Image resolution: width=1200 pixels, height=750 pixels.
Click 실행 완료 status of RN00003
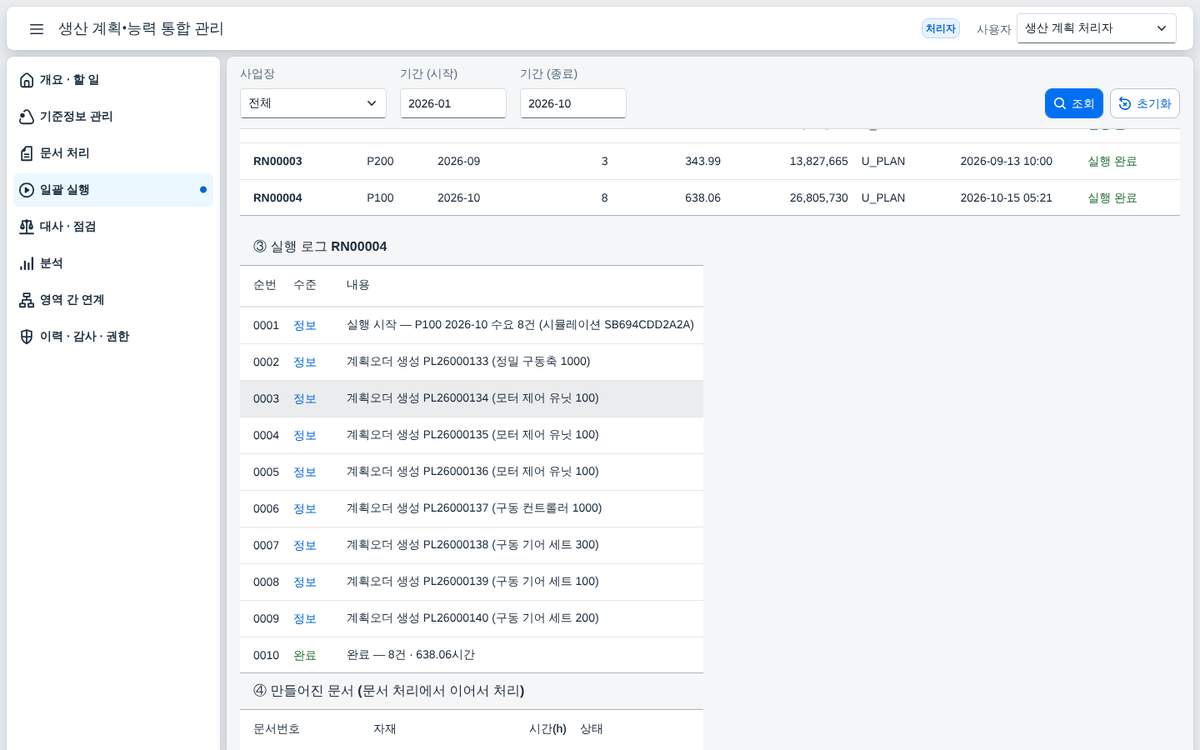pyautogui.click(x=1112, y=161)
